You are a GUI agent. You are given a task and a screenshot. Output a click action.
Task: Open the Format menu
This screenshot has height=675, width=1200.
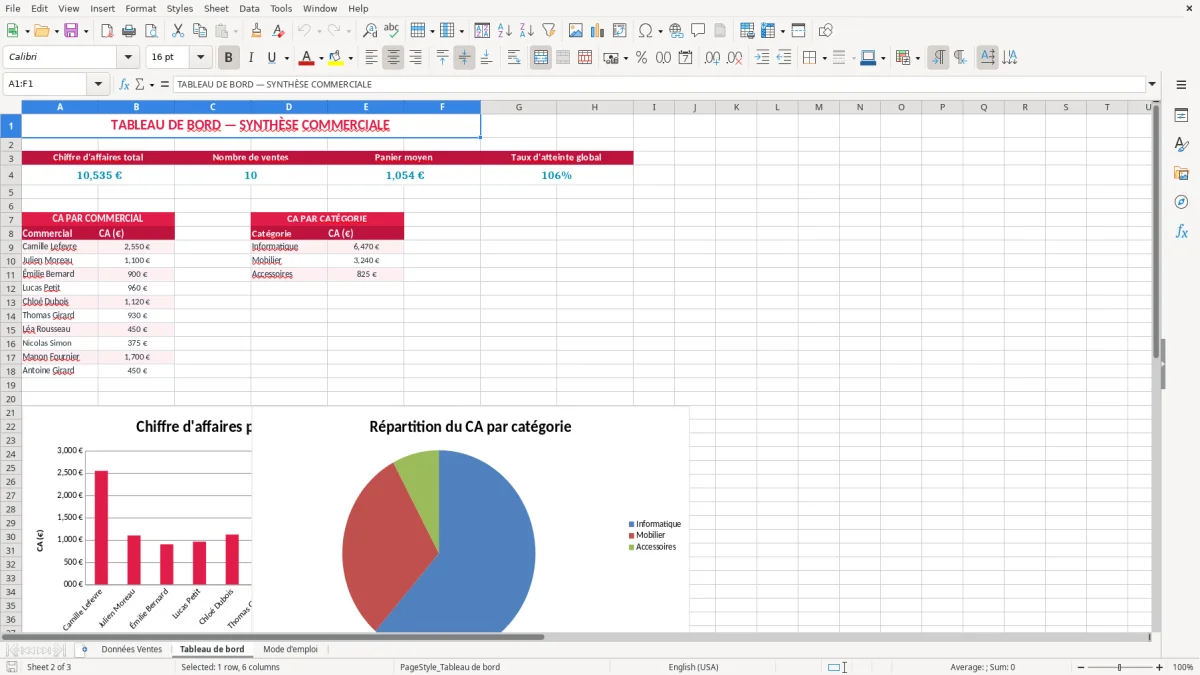coord(140,8)
